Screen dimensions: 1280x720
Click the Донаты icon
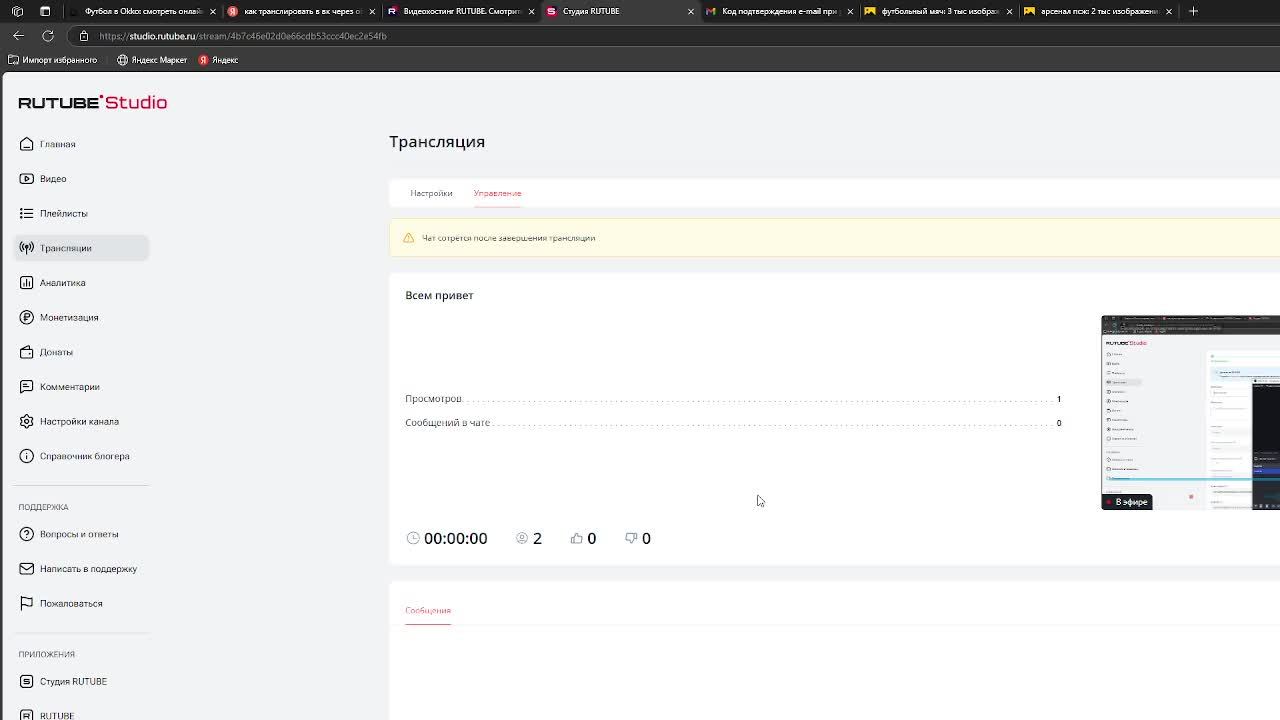click(x=27, y=352)
